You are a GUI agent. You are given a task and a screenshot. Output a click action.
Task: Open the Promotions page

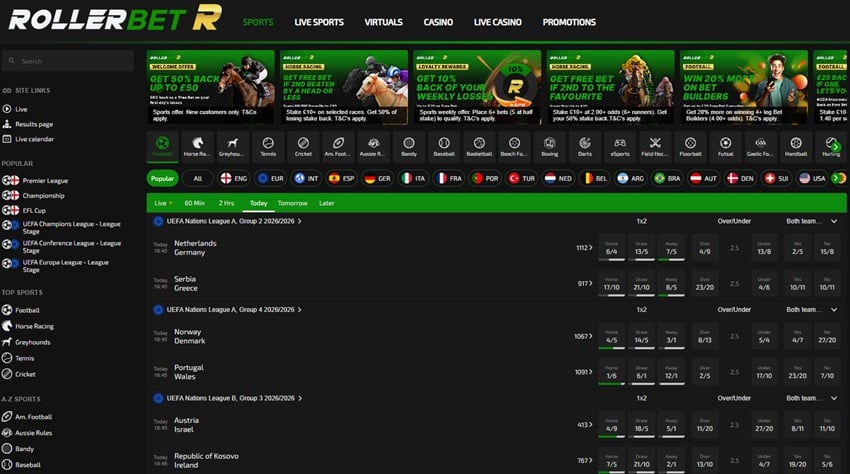[x=569, y=22]
